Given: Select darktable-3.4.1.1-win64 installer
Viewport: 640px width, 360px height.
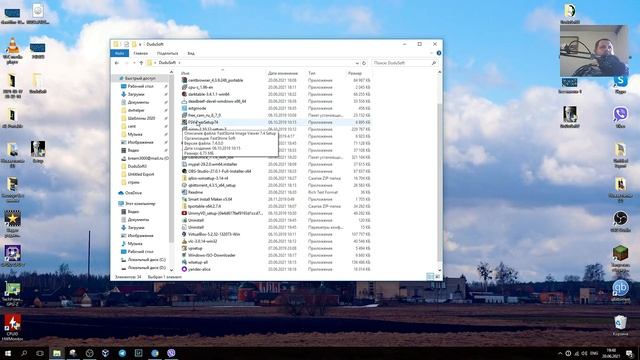Looking at the screenshot, I should (x=209, y=94).
